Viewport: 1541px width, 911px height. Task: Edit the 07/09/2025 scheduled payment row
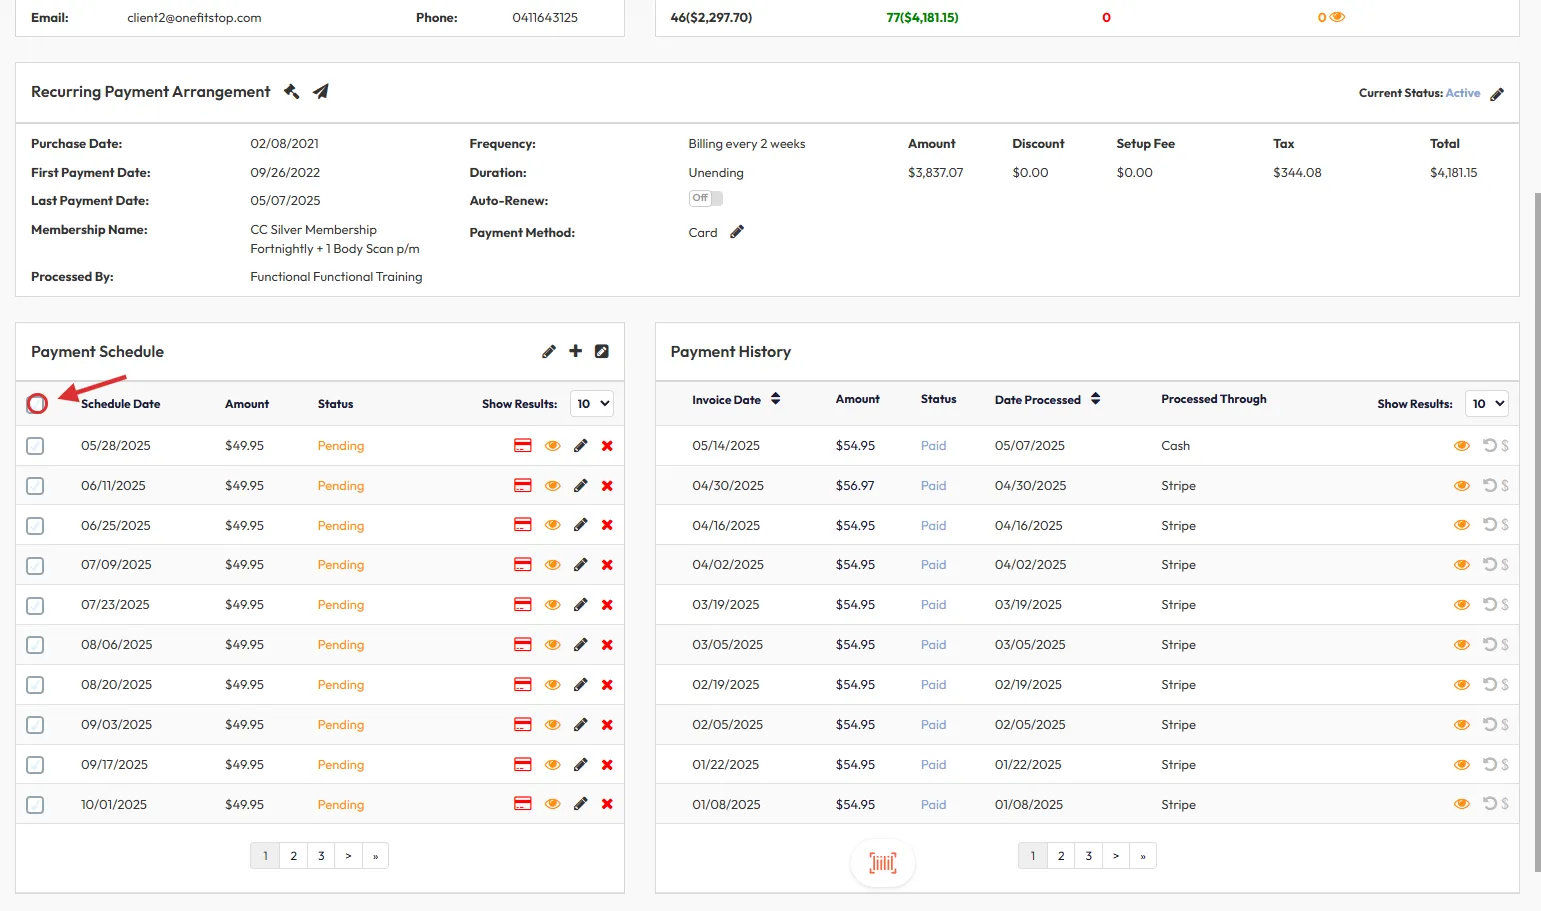580,565
